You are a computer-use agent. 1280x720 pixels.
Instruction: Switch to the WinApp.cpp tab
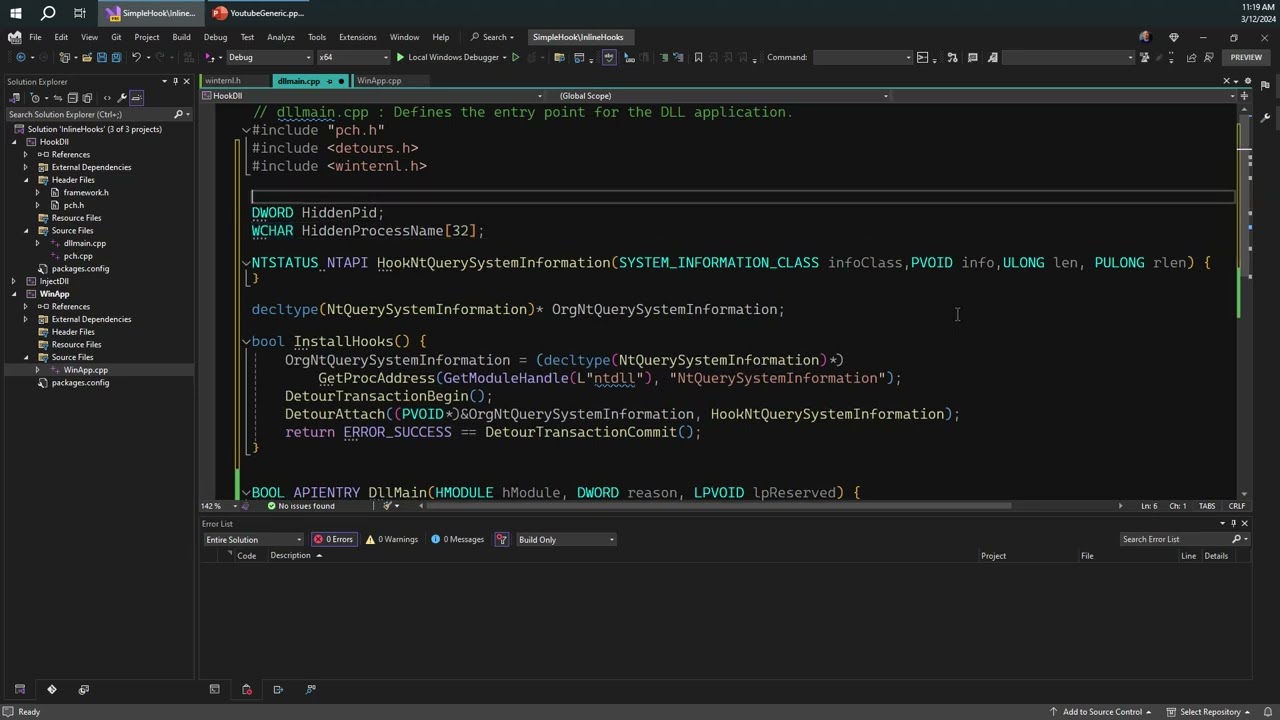pos(379,81)
